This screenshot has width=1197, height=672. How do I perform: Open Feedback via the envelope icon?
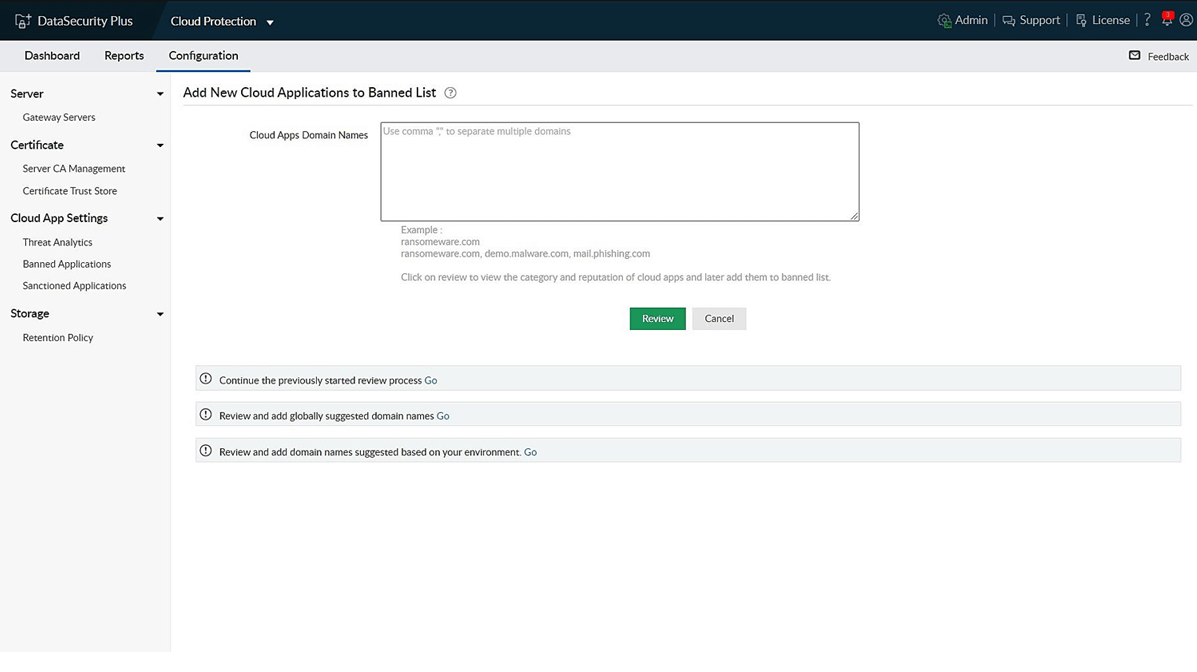[1137, 56]
